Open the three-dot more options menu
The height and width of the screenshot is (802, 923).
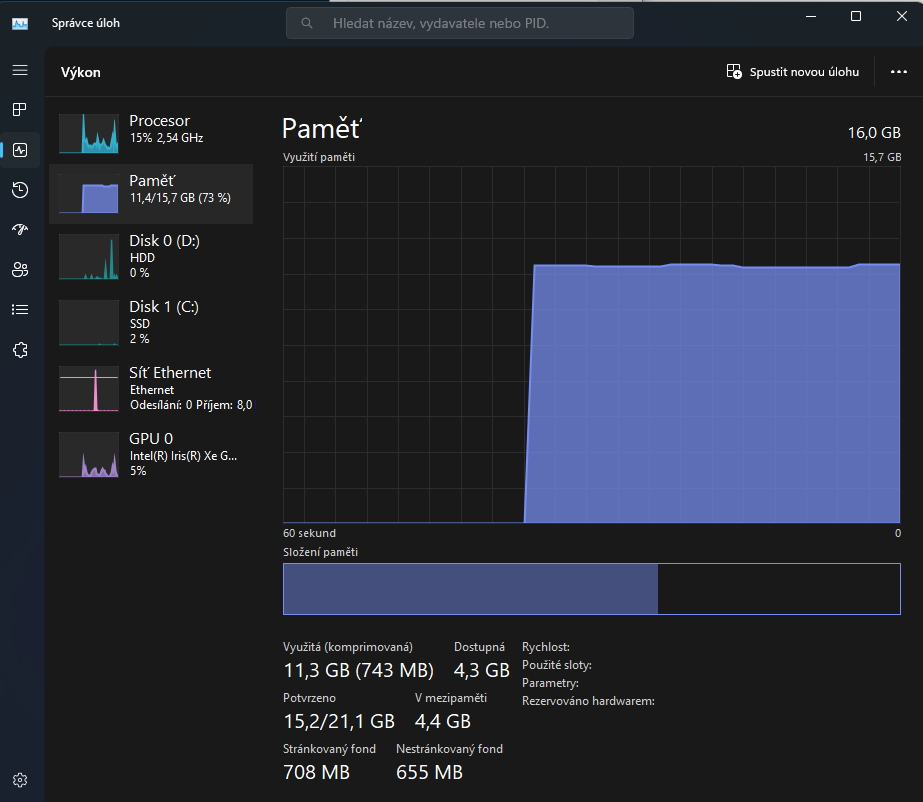coord(897,72)
